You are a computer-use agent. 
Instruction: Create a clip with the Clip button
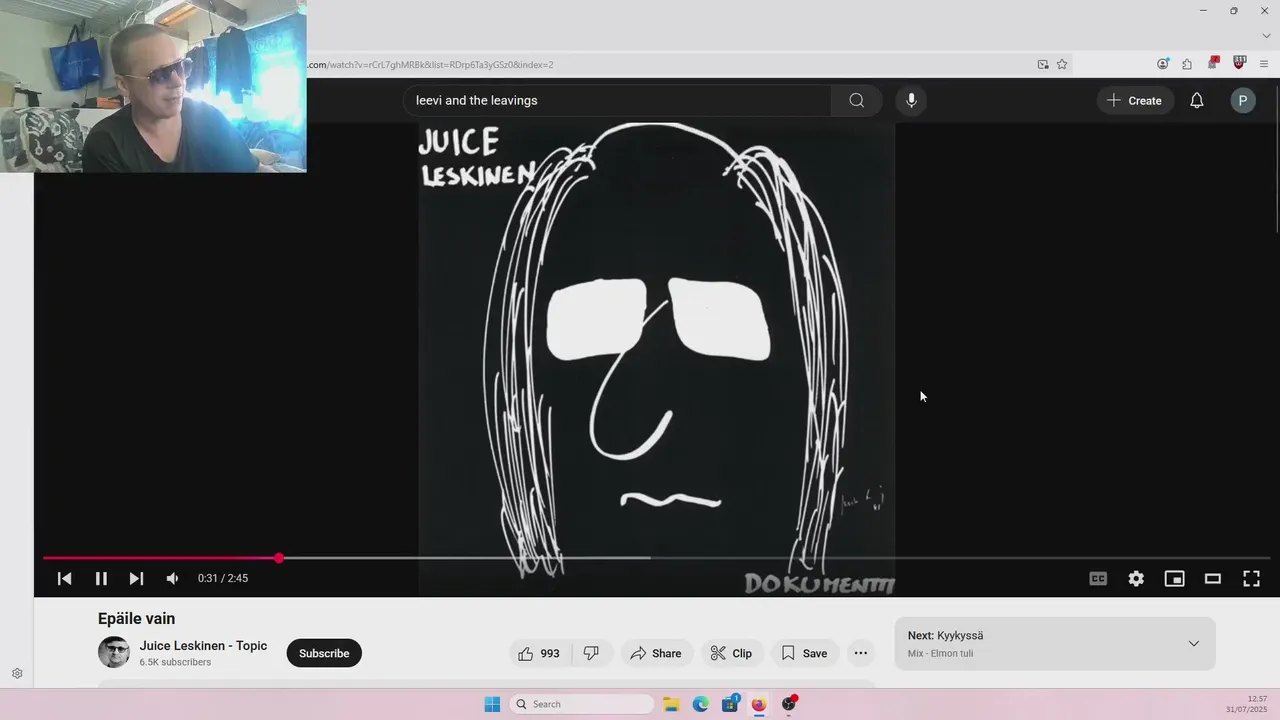pyautogui.click(x=731, y=653)
